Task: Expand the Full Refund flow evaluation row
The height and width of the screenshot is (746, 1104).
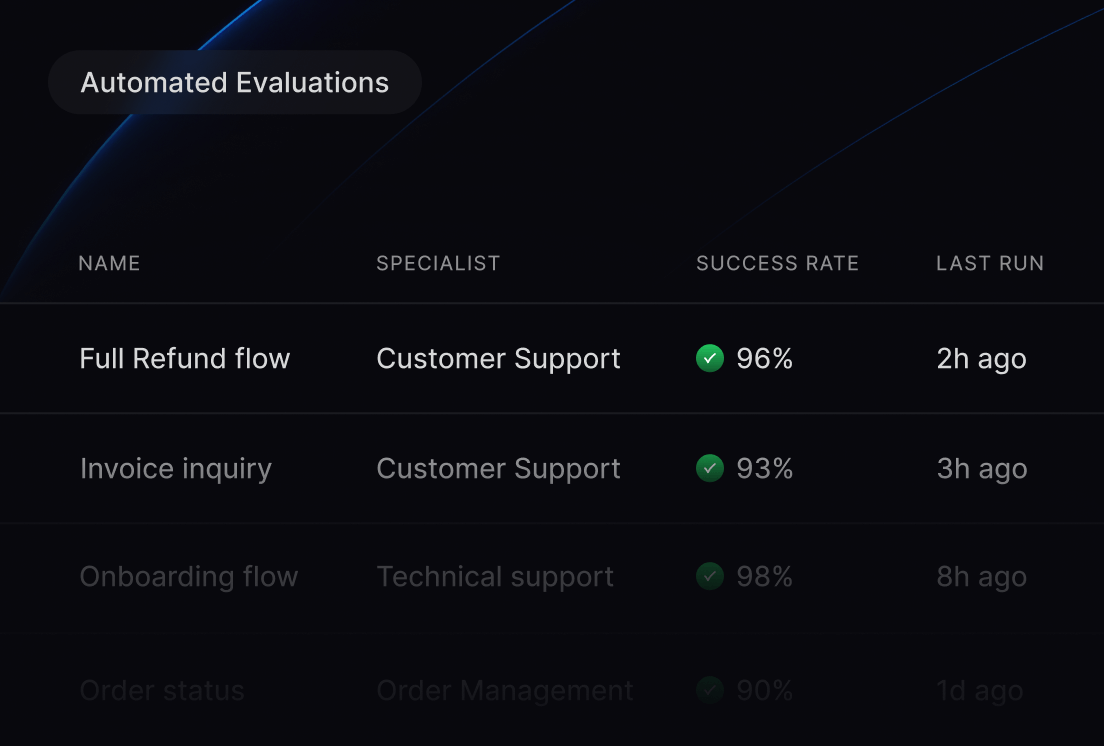Action: coord(184,358)
